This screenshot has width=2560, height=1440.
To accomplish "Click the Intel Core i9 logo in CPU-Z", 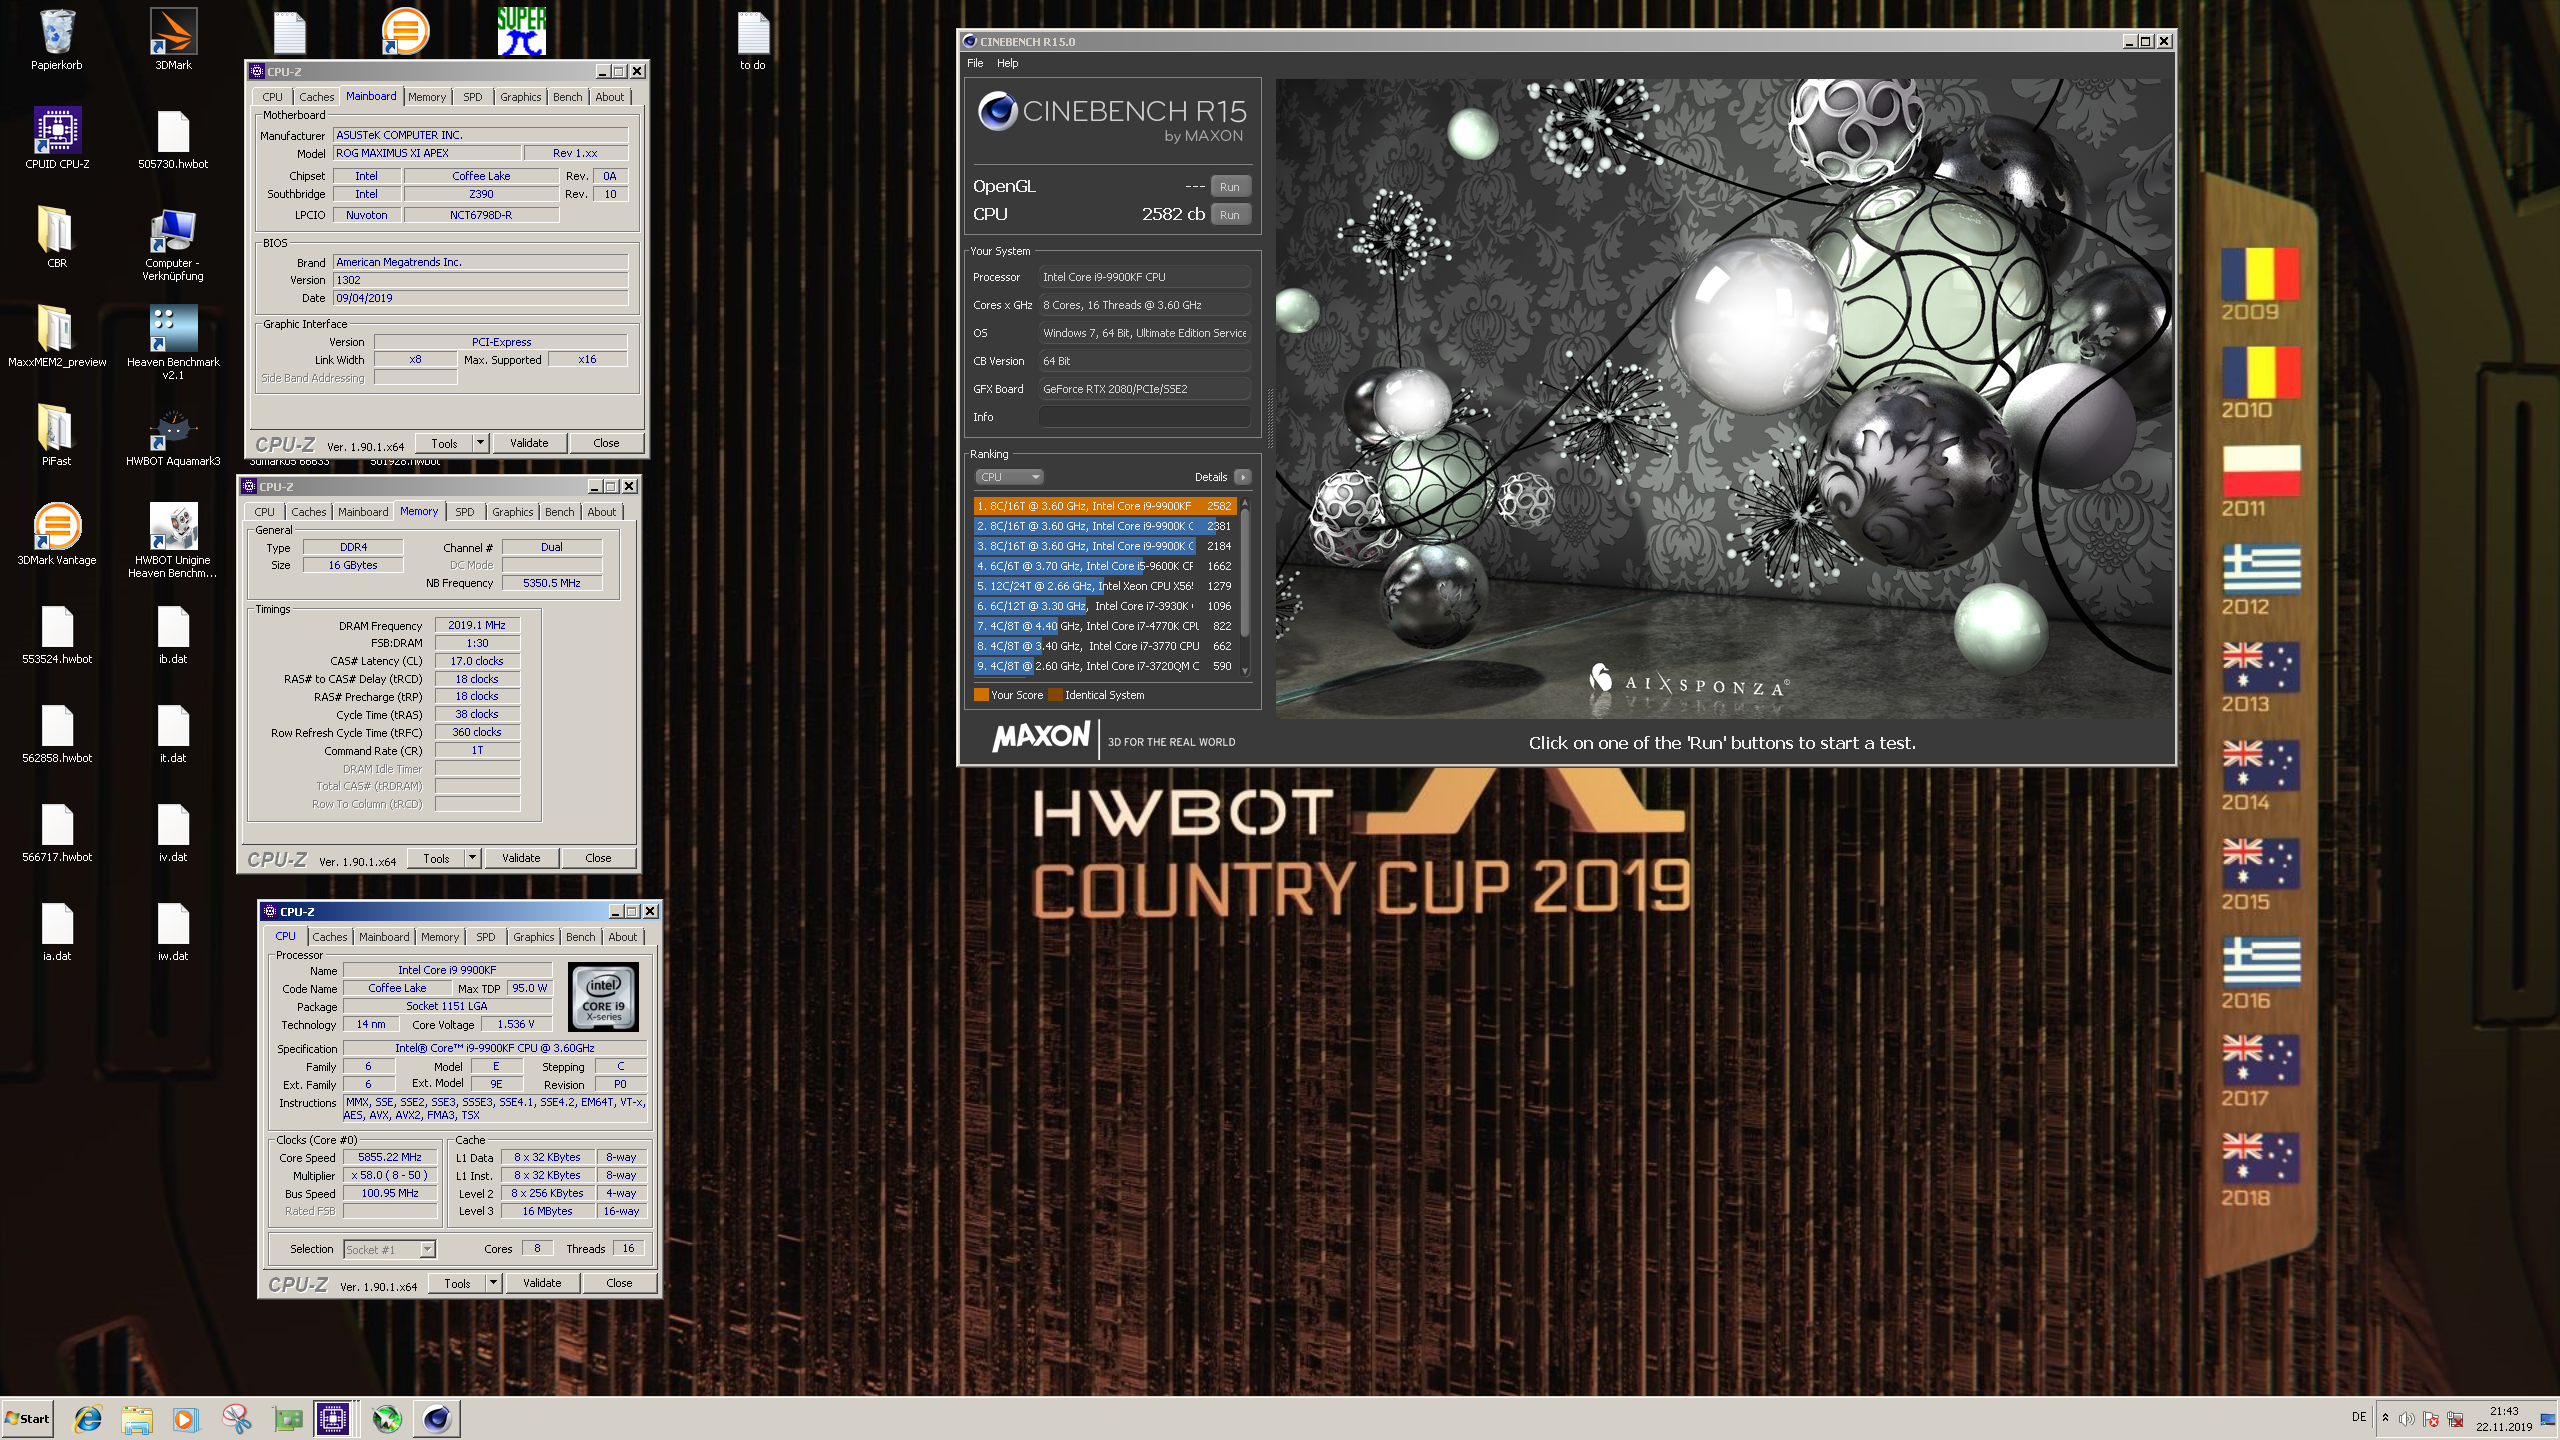I will (x=603, y=997).
